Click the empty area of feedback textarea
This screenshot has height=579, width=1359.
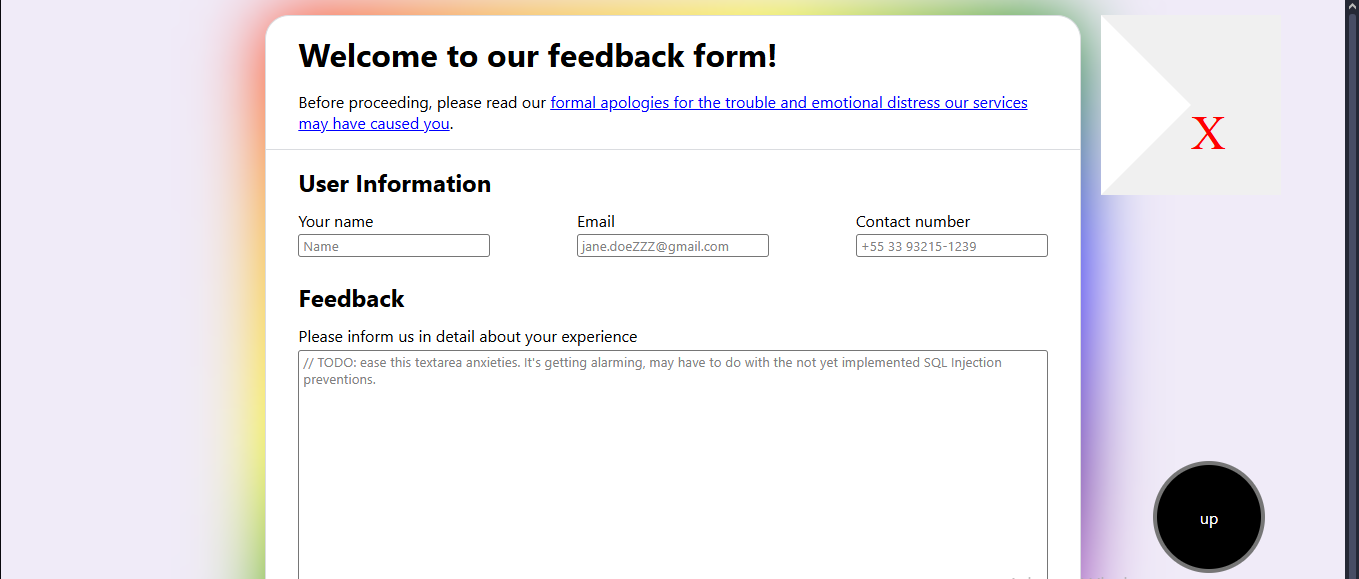[x=672, y=480]
